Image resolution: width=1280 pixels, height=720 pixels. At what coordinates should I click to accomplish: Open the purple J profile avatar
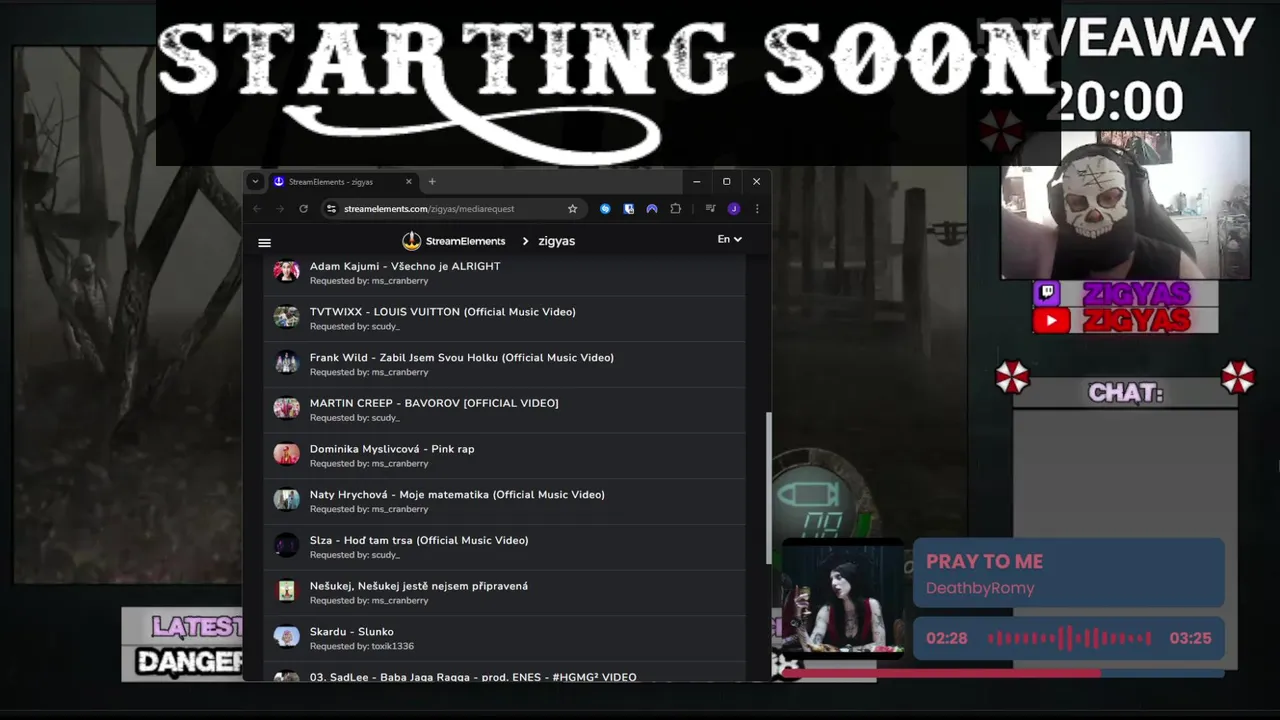(x=734, y=209)
